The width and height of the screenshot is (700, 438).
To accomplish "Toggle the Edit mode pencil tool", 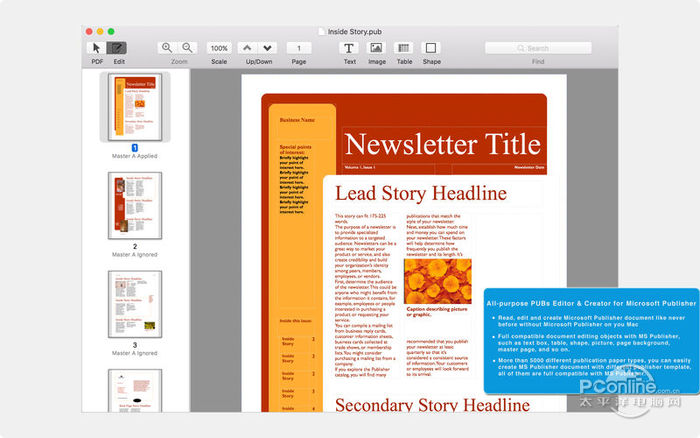I will click(x=118, y=47).
